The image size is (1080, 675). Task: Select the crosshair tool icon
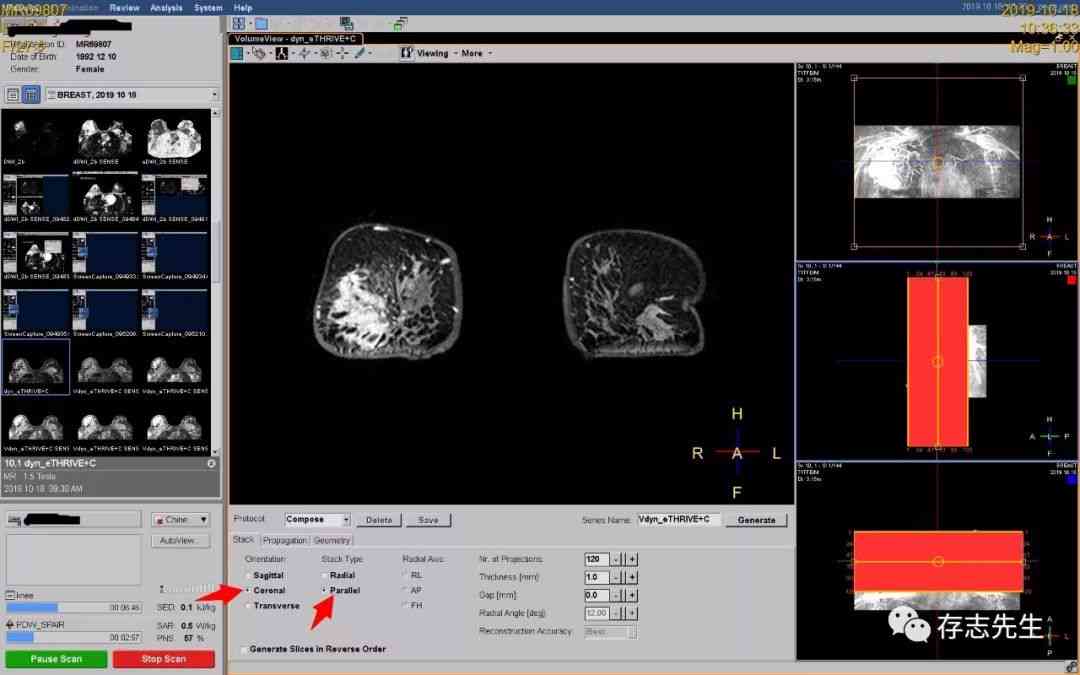[x=342, y=53]
